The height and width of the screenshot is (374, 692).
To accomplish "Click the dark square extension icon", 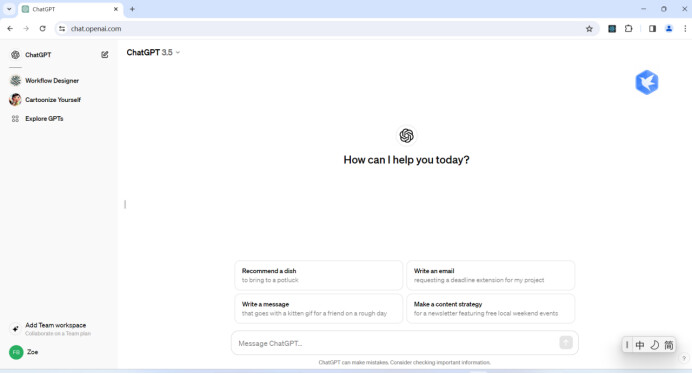I will pos(612,29).
